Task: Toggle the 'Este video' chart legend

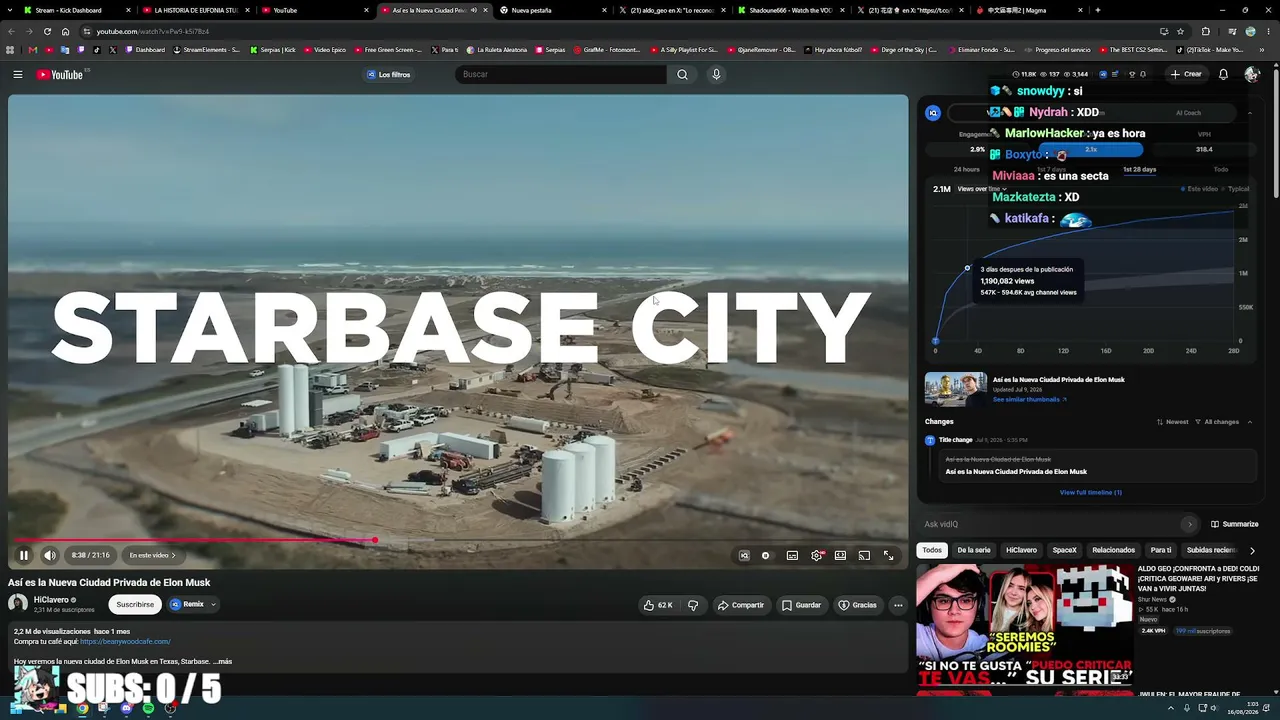Action: (1200, 189)
